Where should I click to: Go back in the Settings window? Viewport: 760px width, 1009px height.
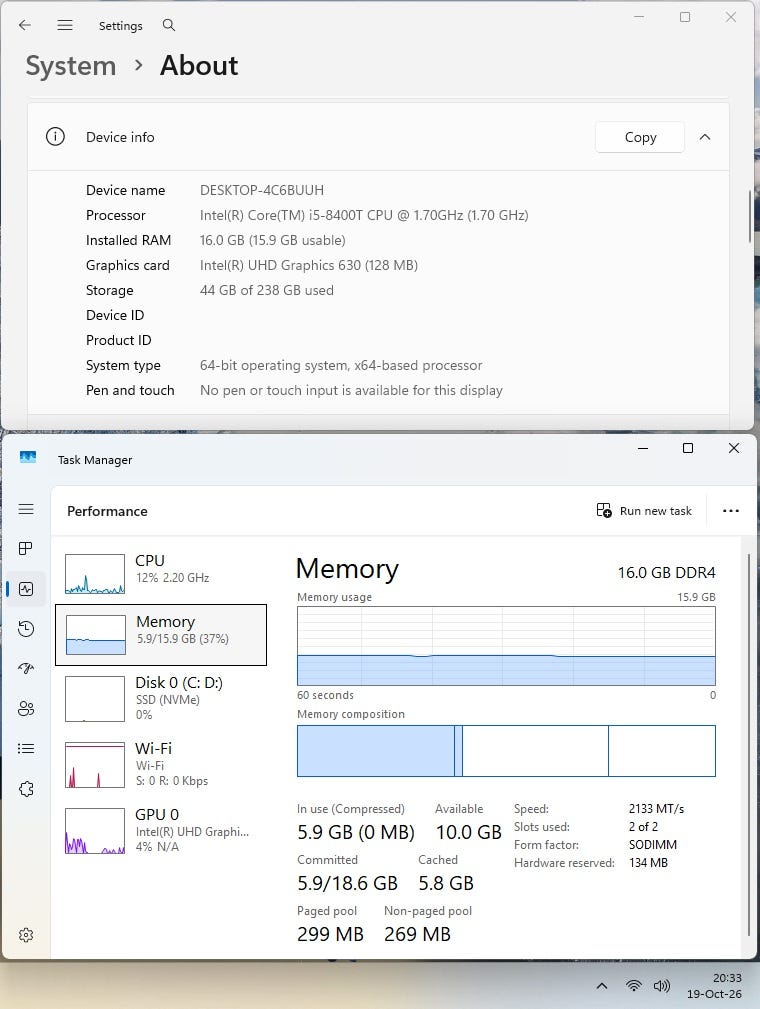point(25,25)
